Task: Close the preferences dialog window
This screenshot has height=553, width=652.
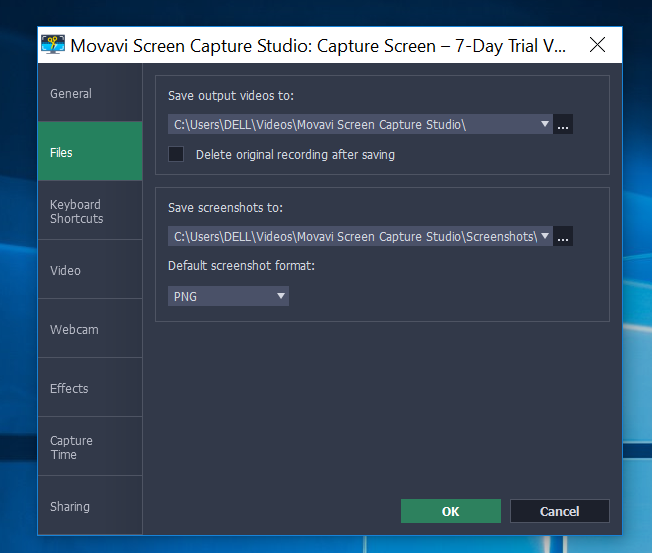Action: click(597, 45)
